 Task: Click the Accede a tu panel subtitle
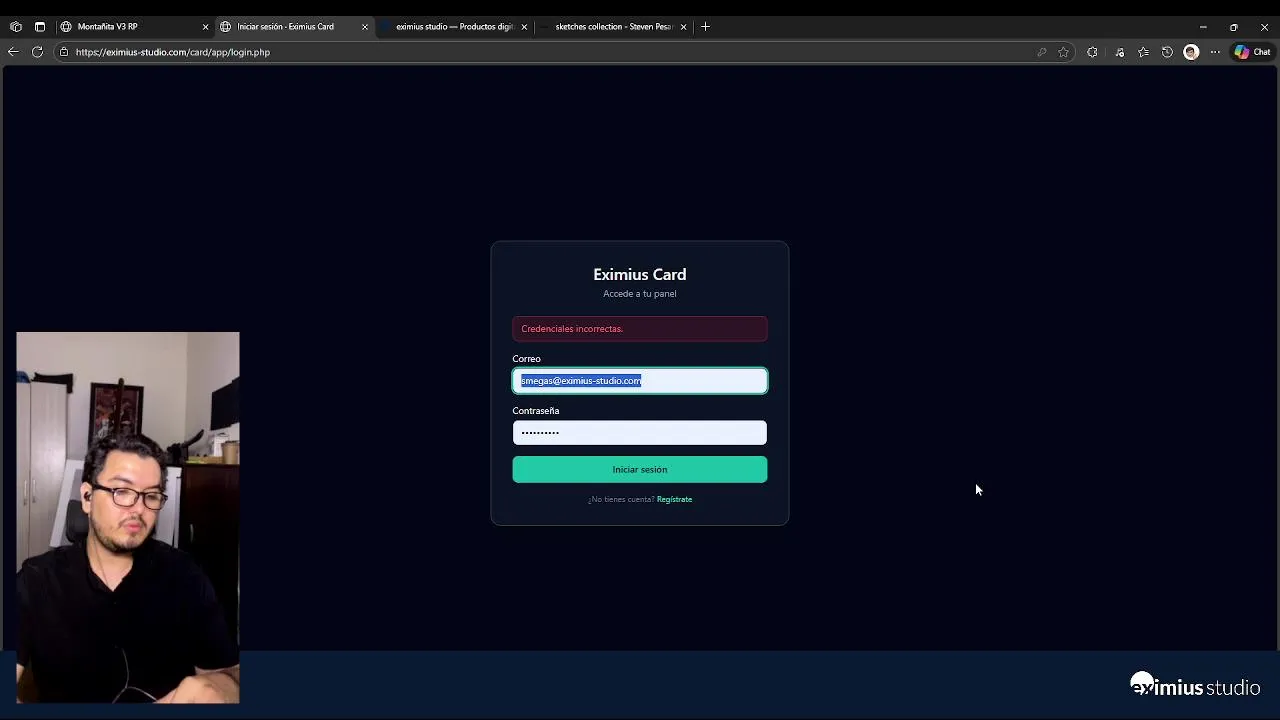[640, 294]
